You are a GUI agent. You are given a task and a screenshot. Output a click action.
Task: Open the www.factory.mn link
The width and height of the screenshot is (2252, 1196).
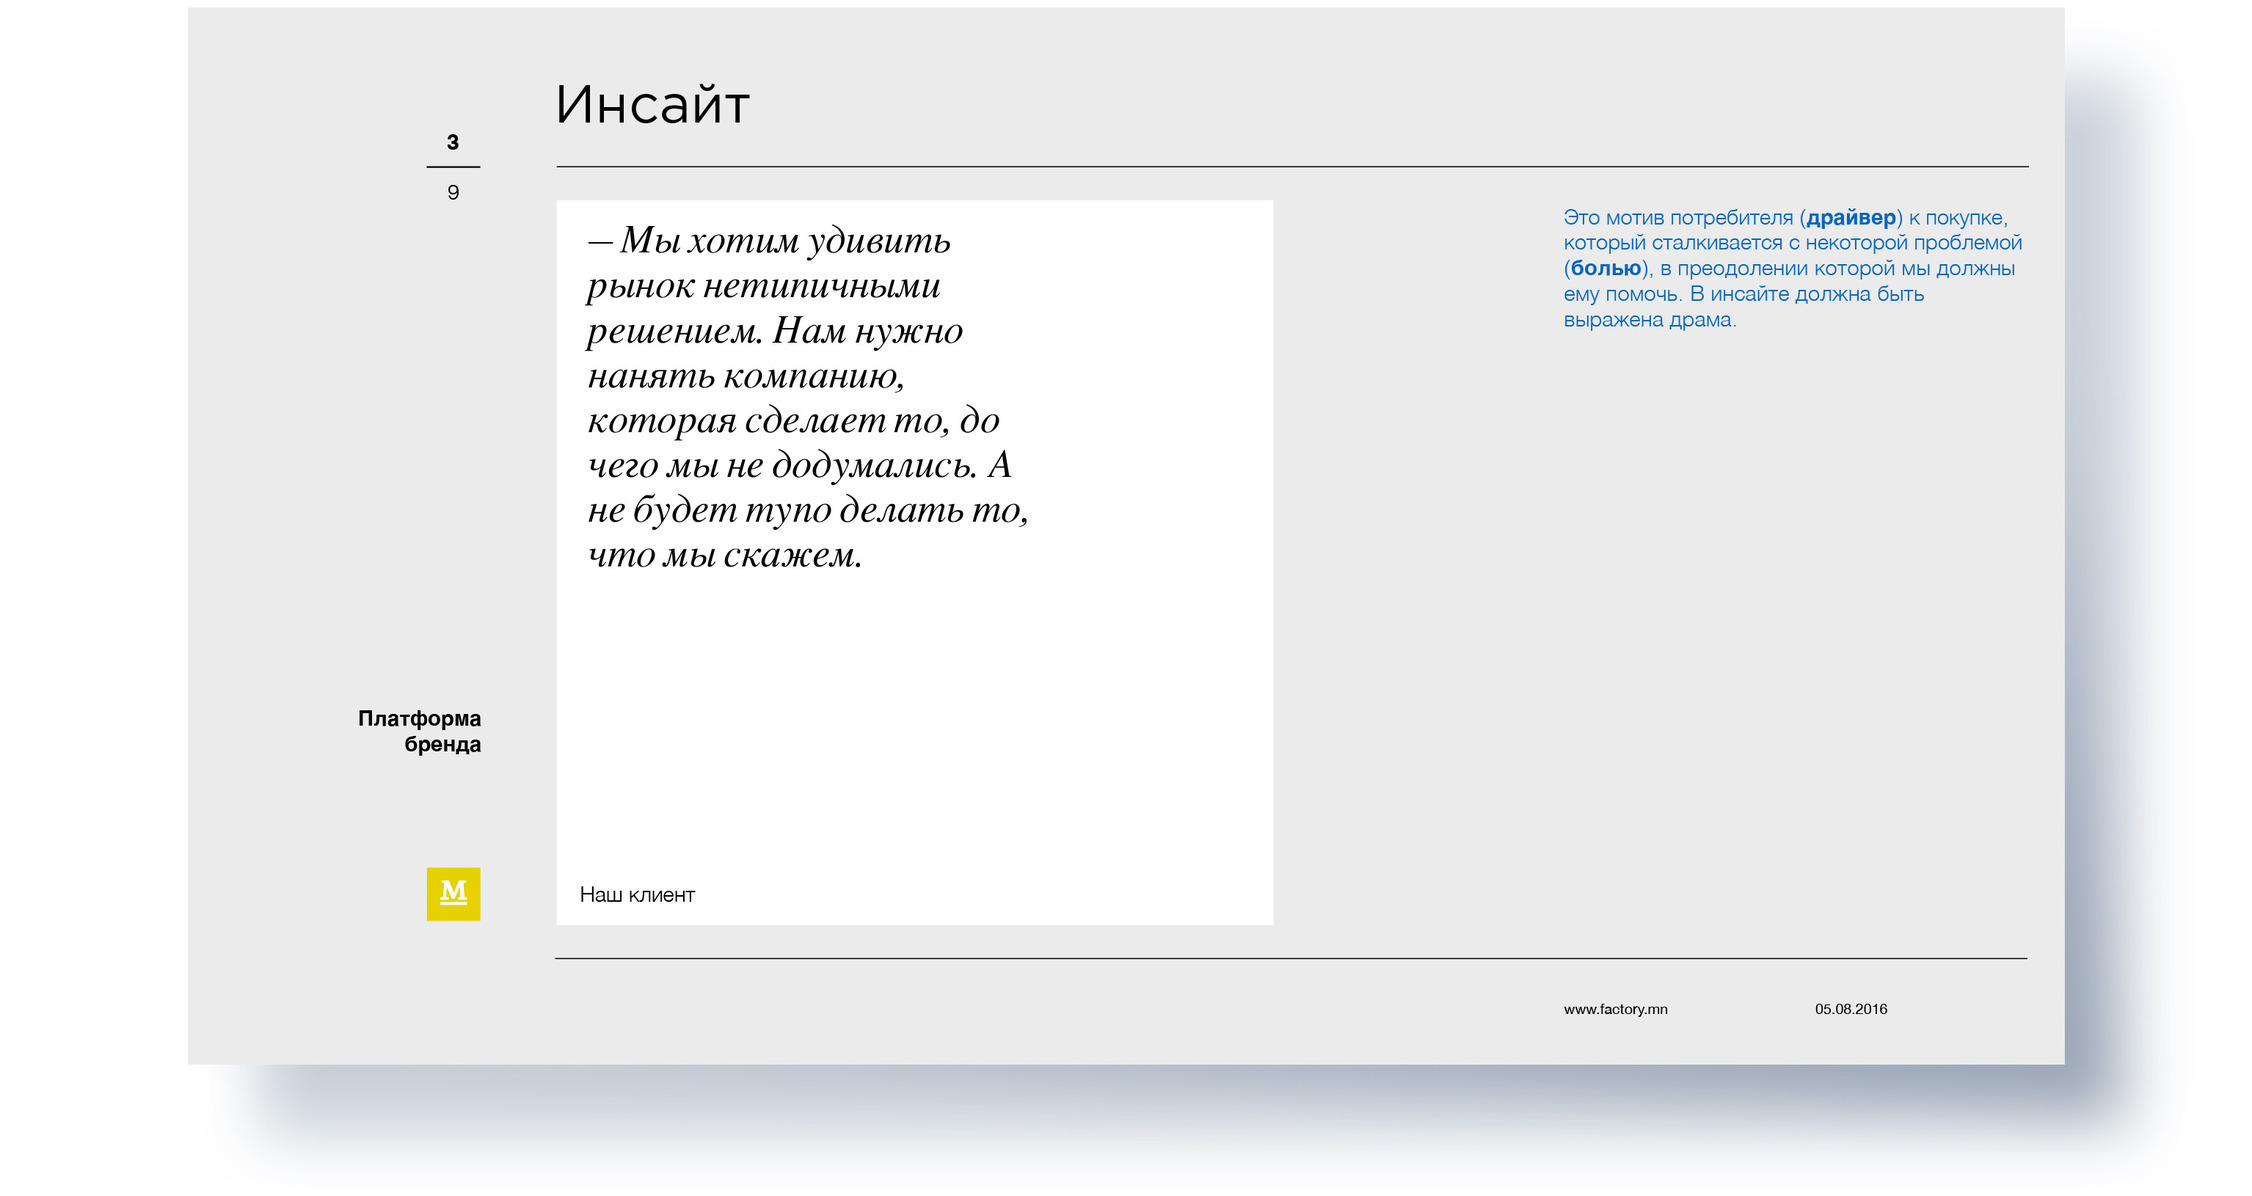point(1615,1009)
